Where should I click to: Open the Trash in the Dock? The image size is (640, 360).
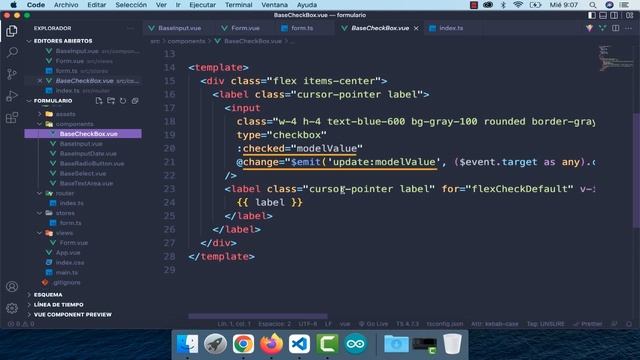(x=452, y=344)
